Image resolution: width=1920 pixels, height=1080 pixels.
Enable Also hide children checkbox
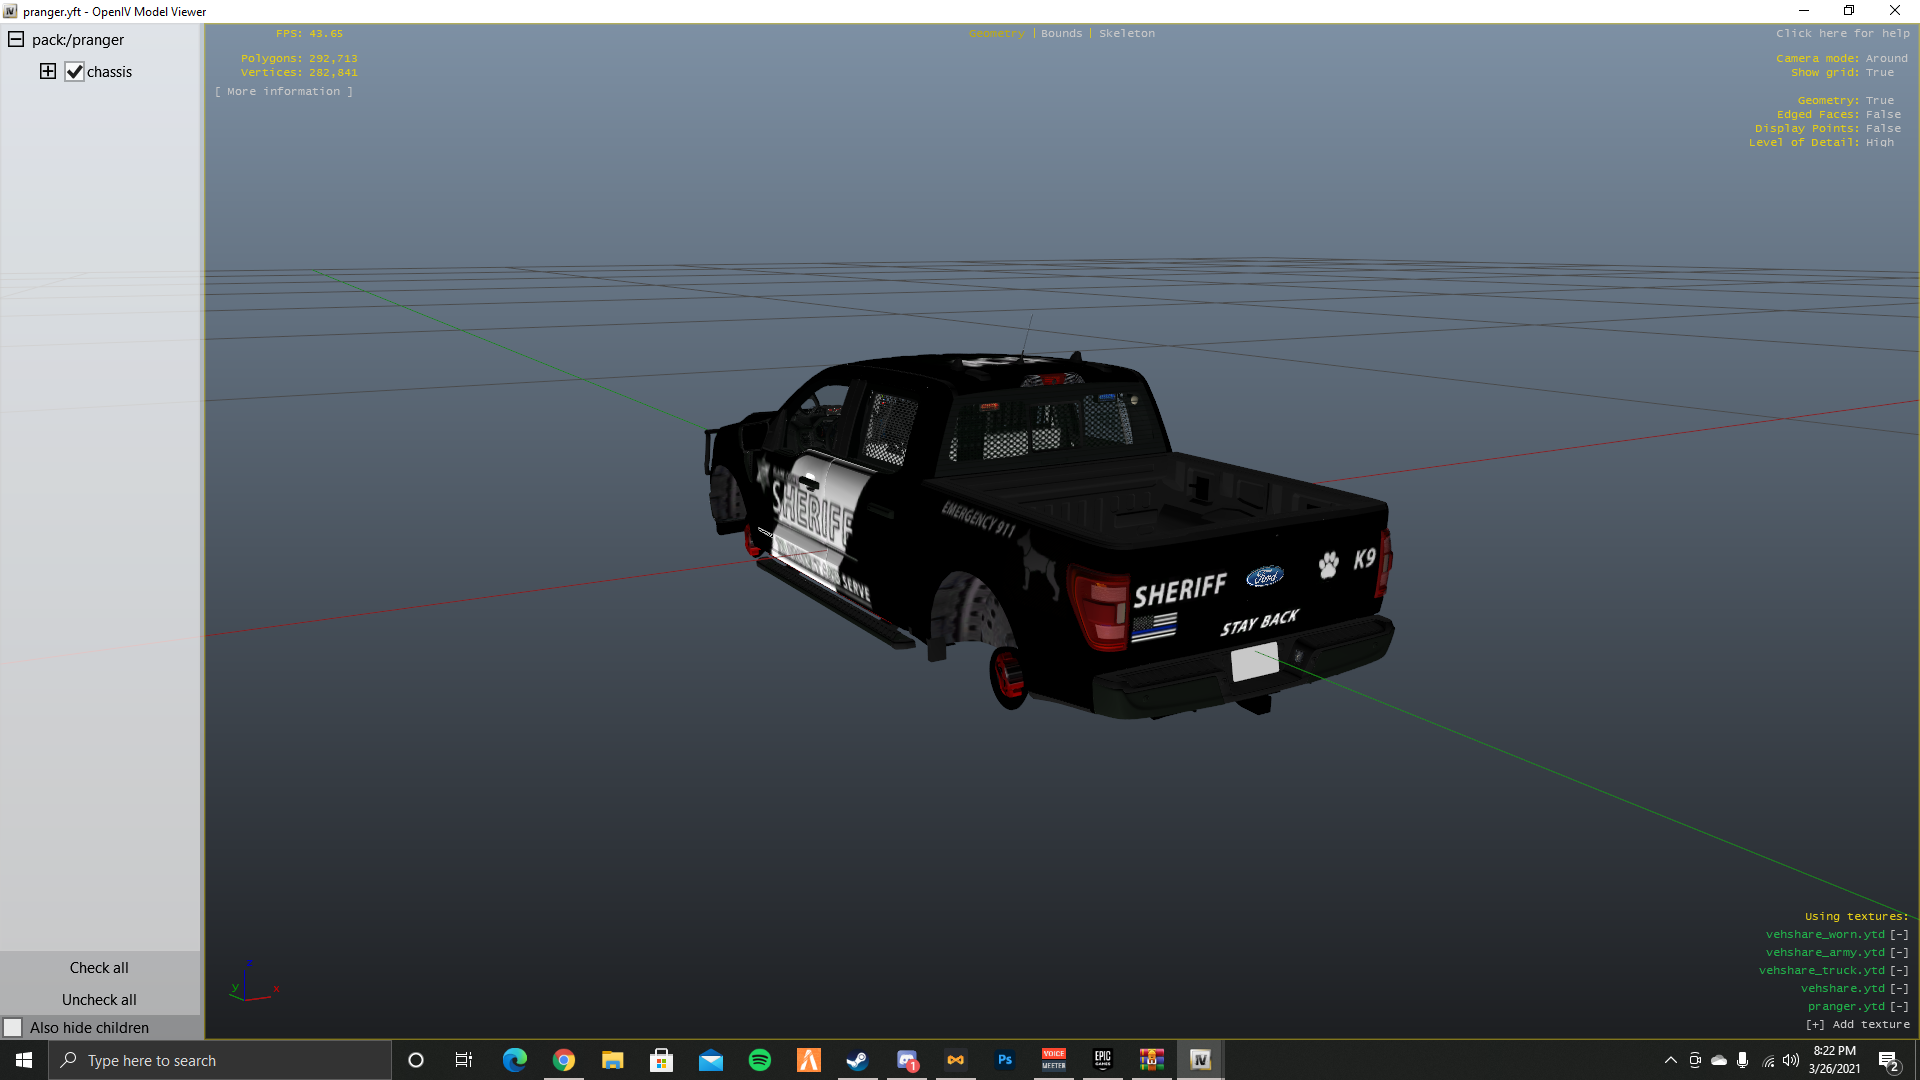tap(13, 1027)
